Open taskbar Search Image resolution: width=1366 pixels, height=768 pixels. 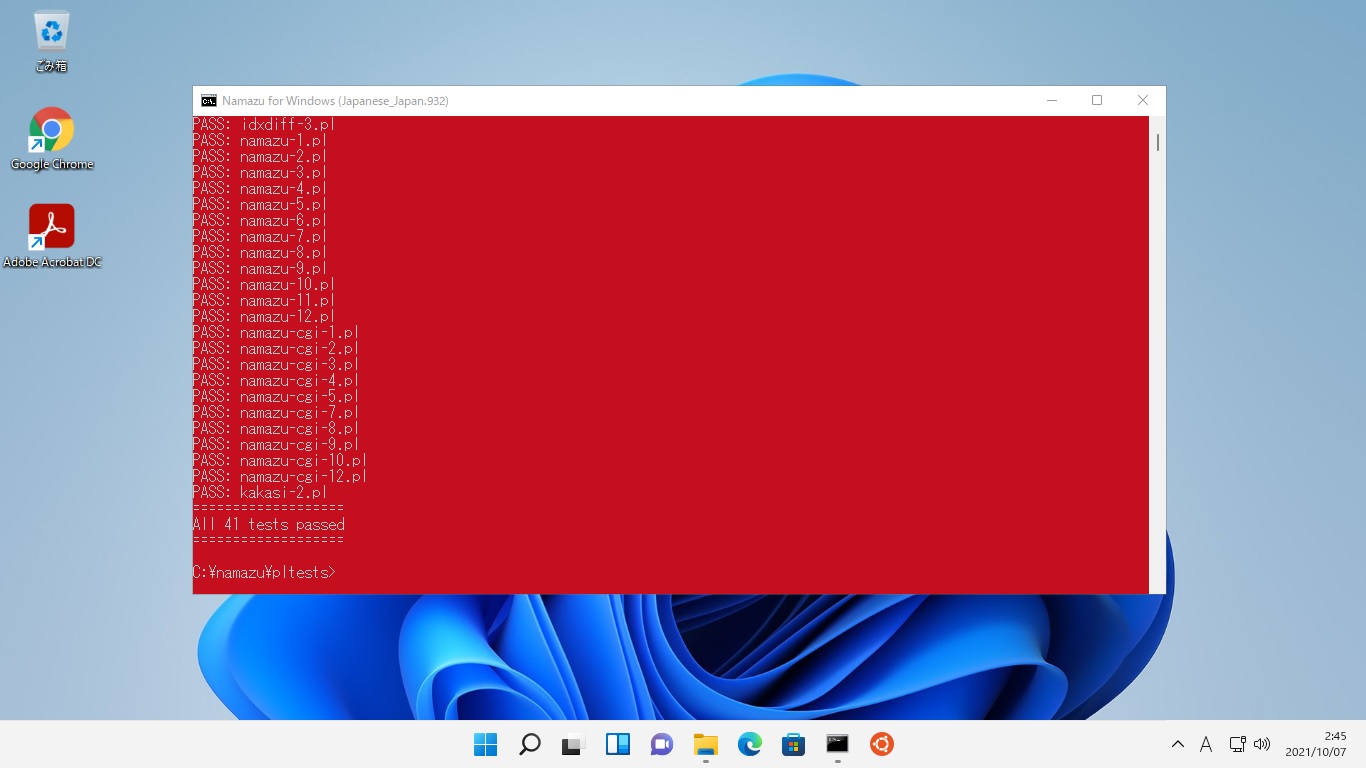(x=530, y=744)
